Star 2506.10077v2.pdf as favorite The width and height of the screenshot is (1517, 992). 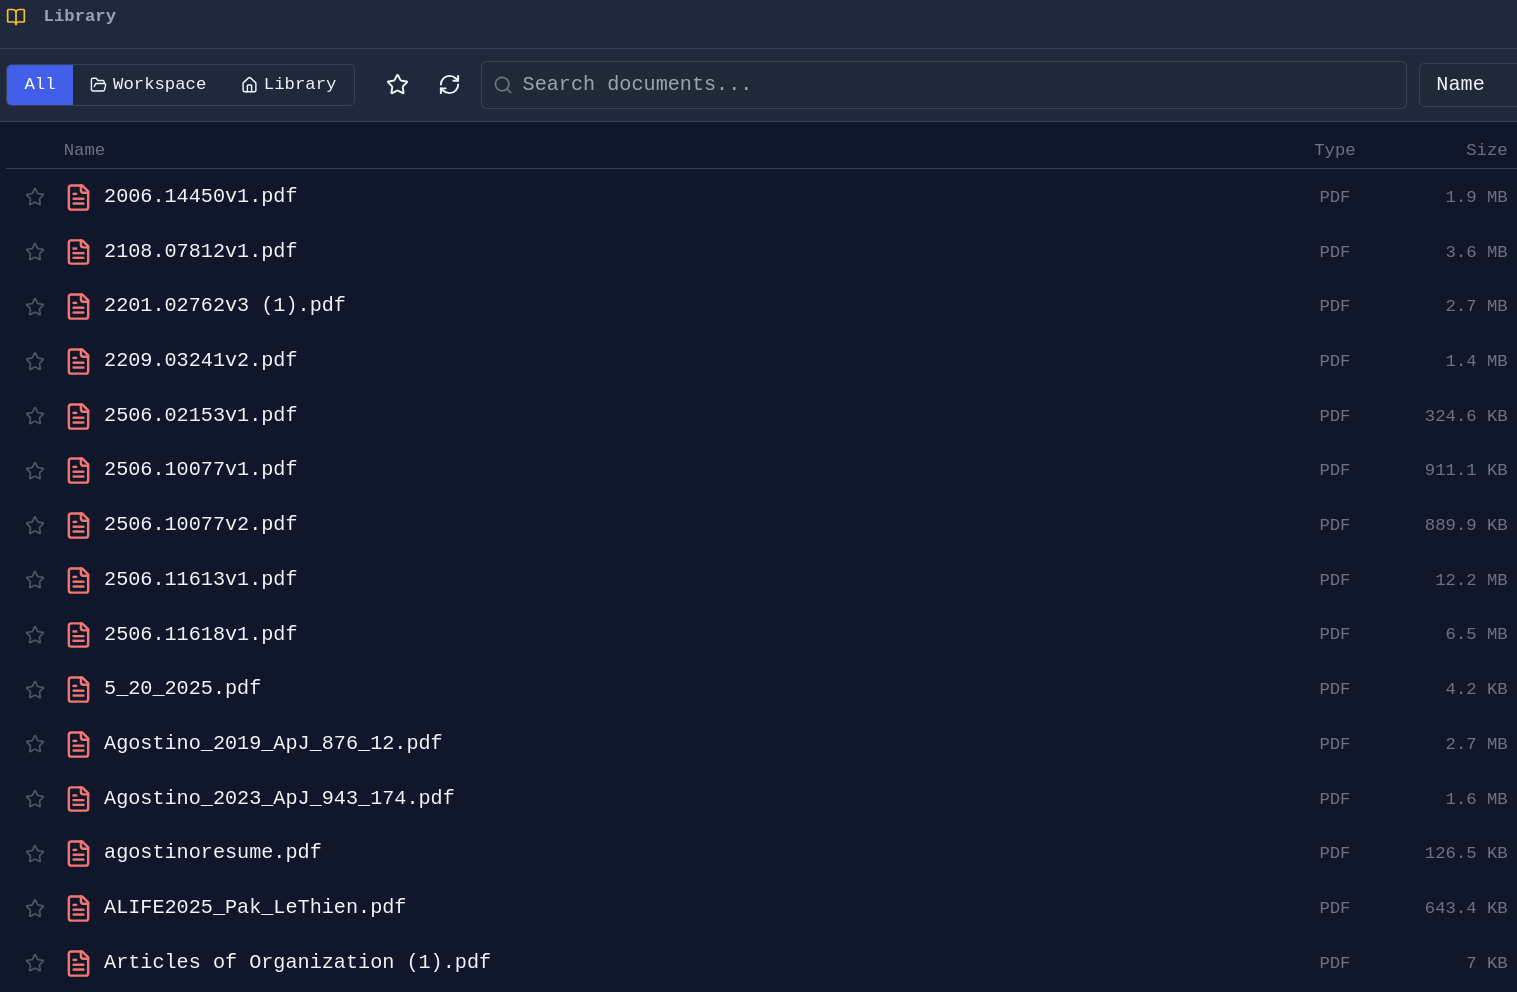(35, 525)
